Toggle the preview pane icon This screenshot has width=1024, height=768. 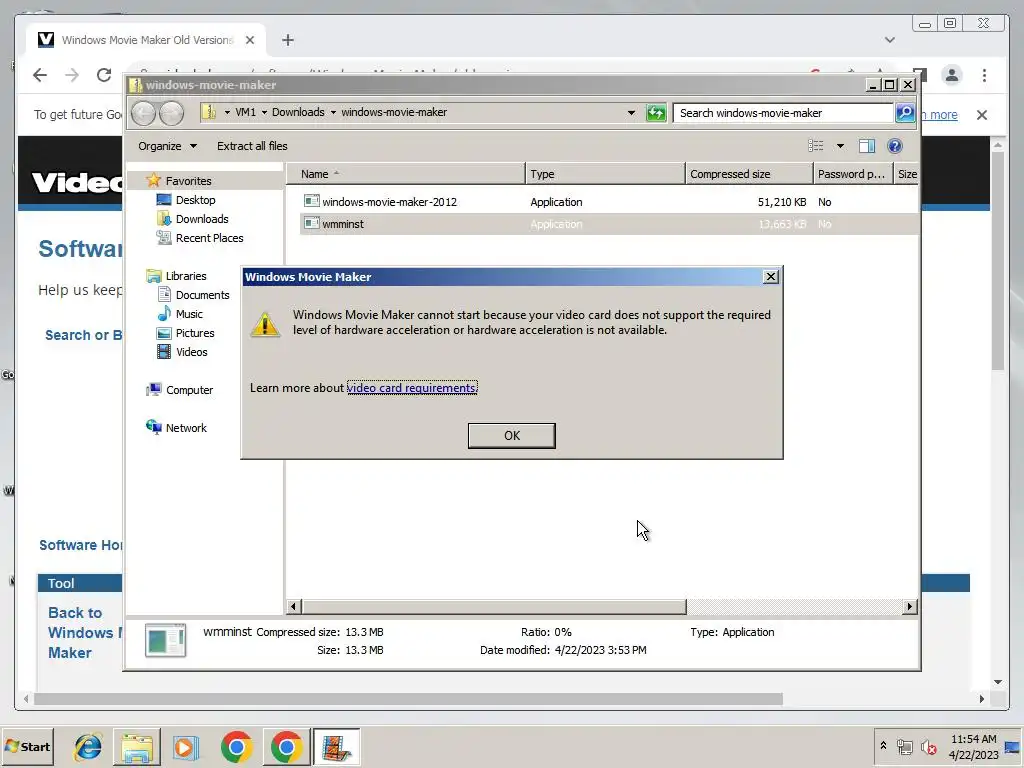pos(867,146)
